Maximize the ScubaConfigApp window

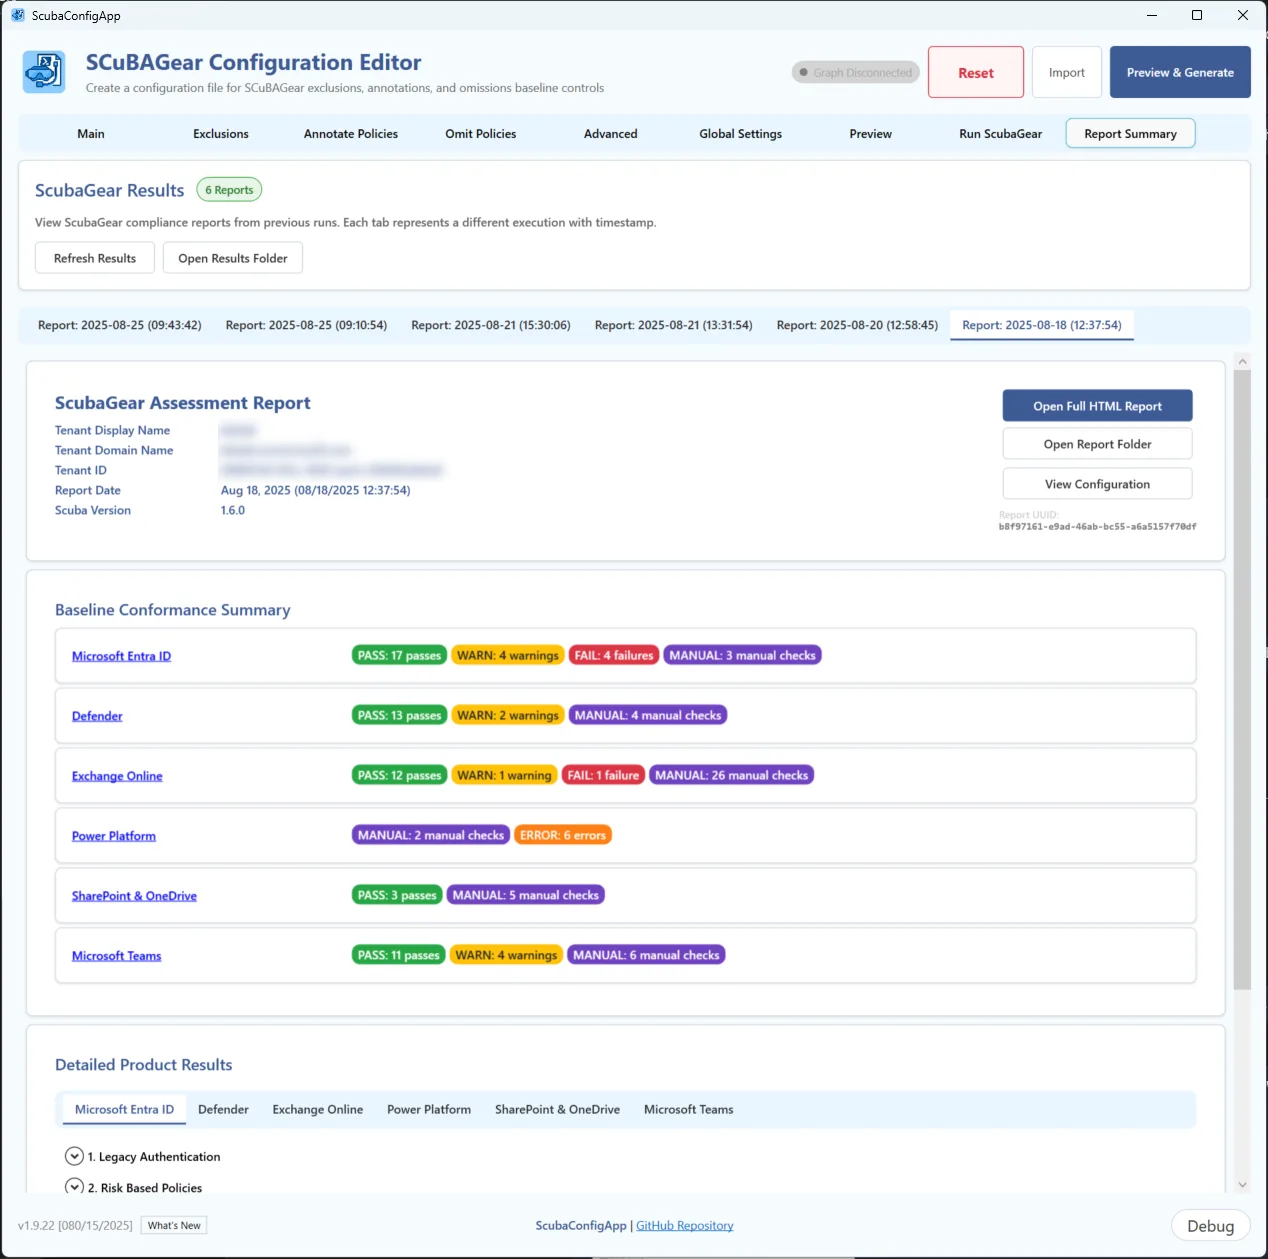1197,15
